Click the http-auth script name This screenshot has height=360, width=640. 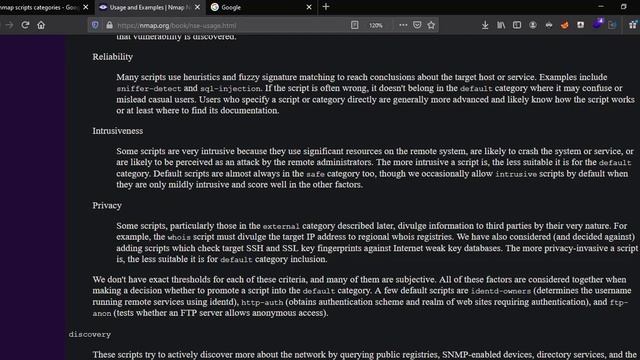262,302
